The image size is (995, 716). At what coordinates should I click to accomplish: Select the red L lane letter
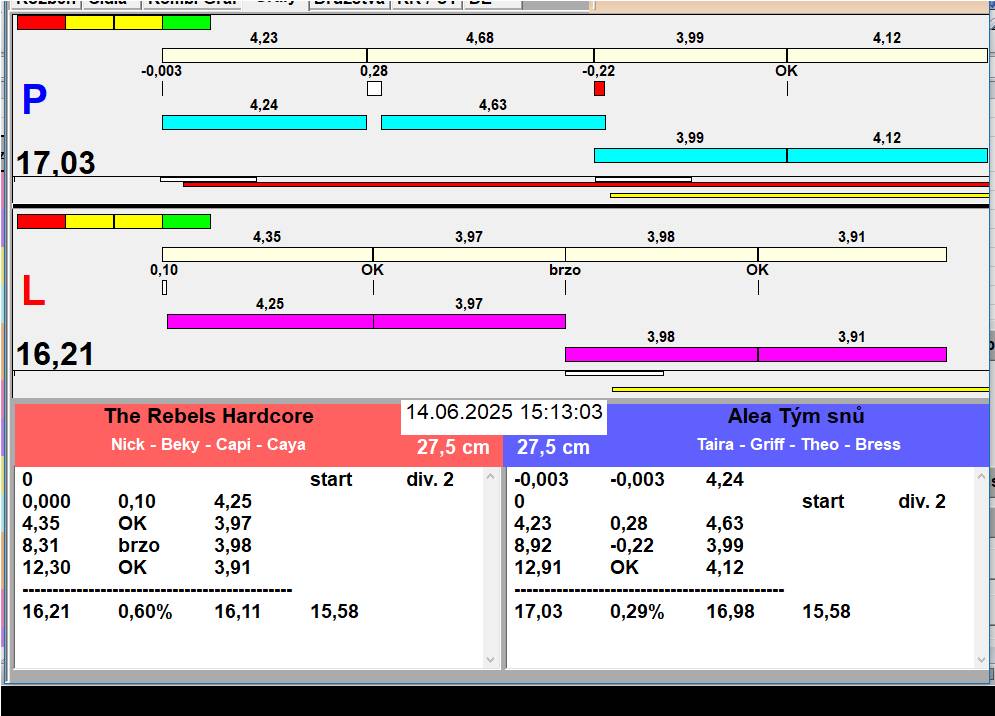(x=33, y=292)
